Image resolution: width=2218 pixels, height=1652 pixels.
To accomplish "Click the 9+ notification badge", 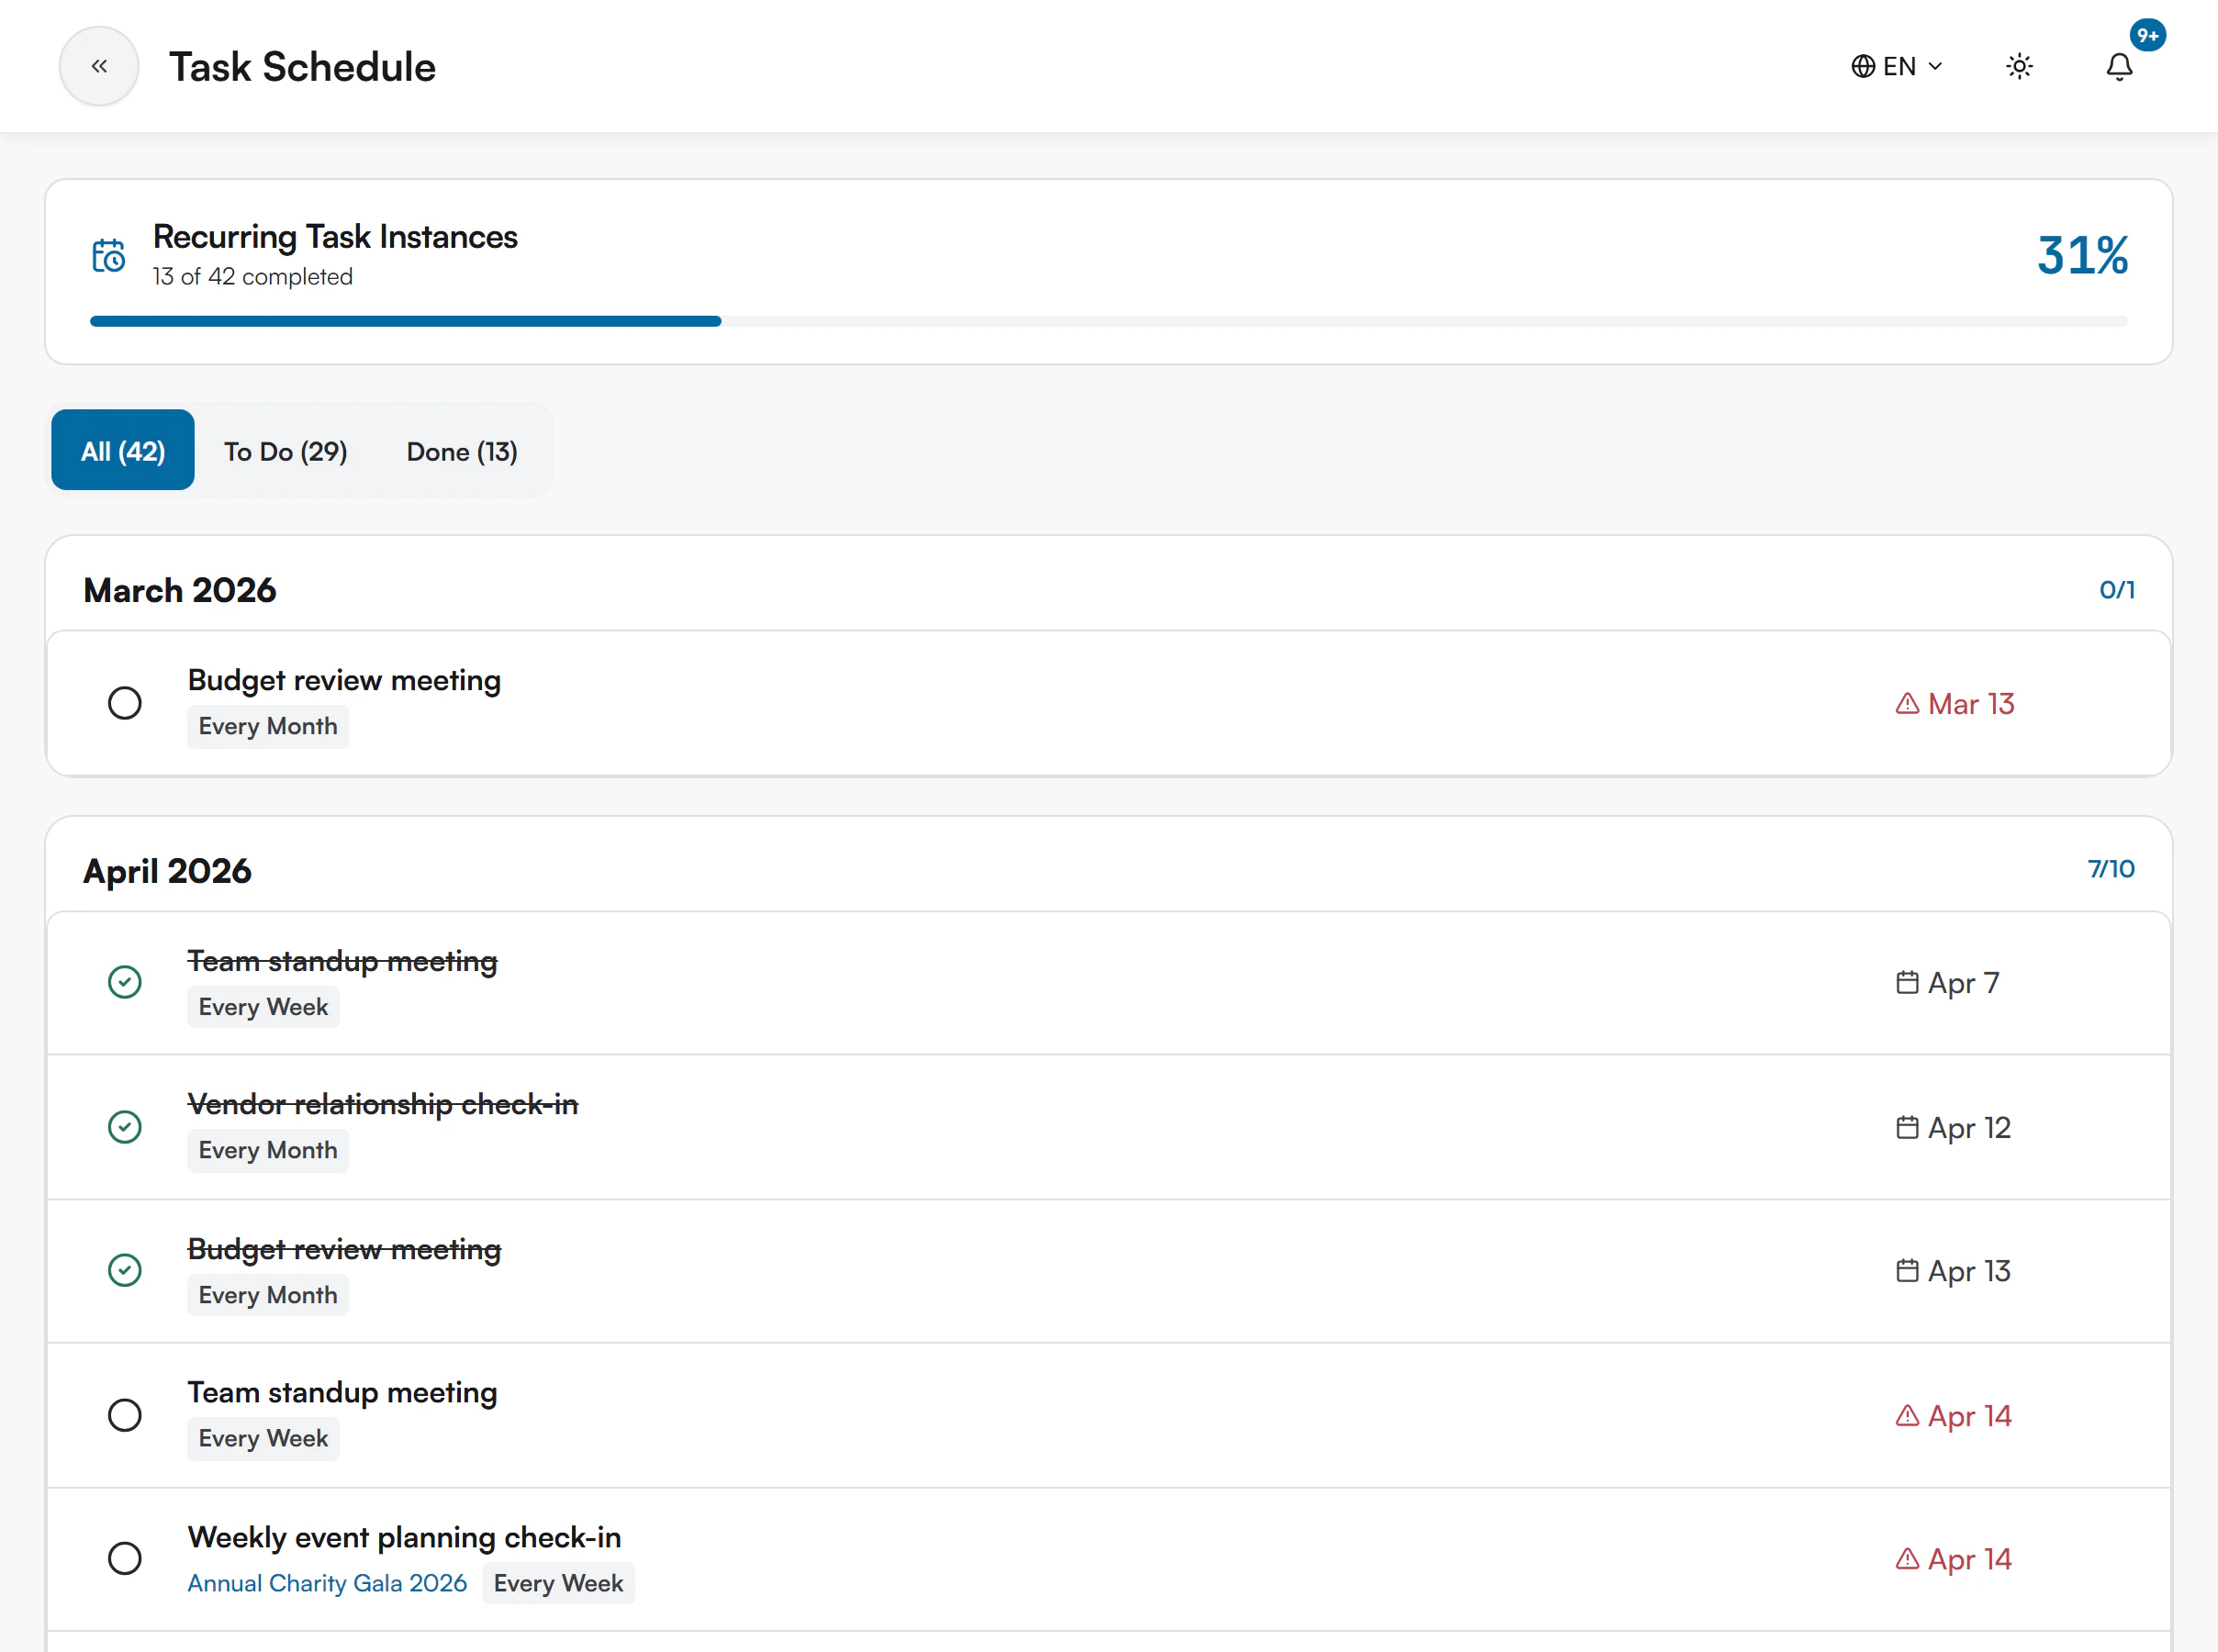I will click(2147, 35).
